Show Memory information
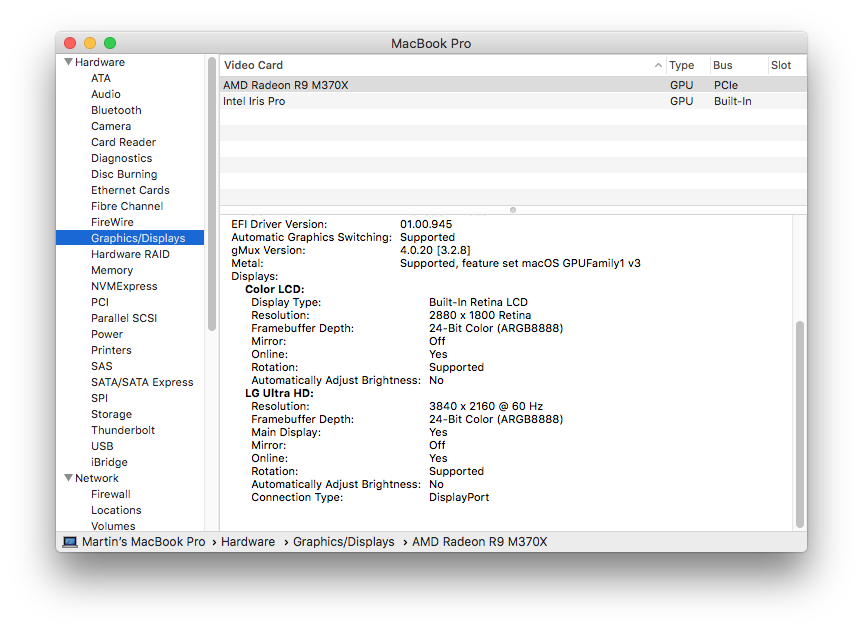This screenshot has width=863, height=632. 112,270
